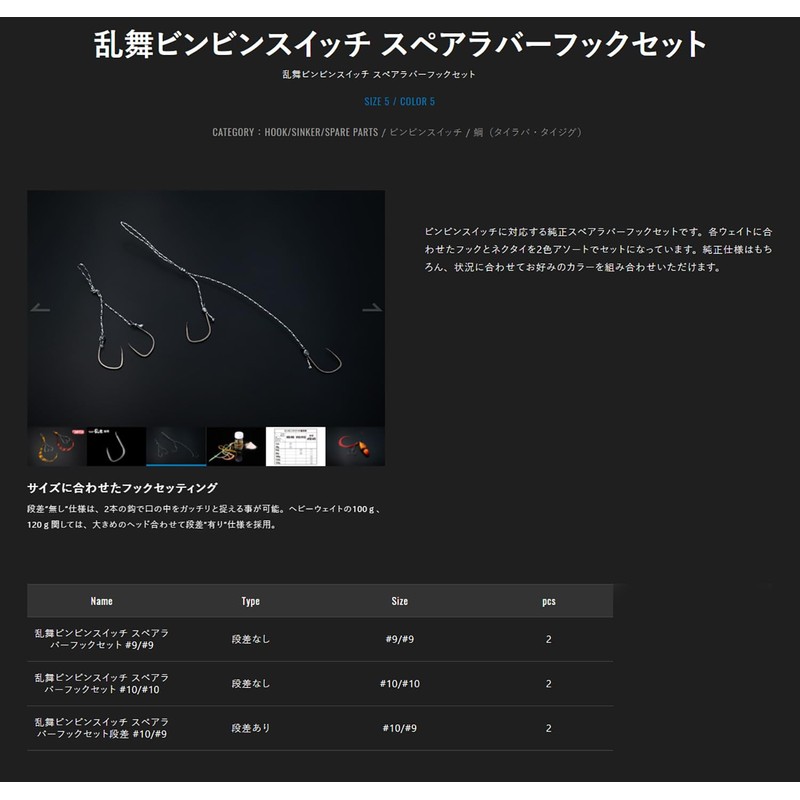Click the previous image arrow on the gallery

40,308
